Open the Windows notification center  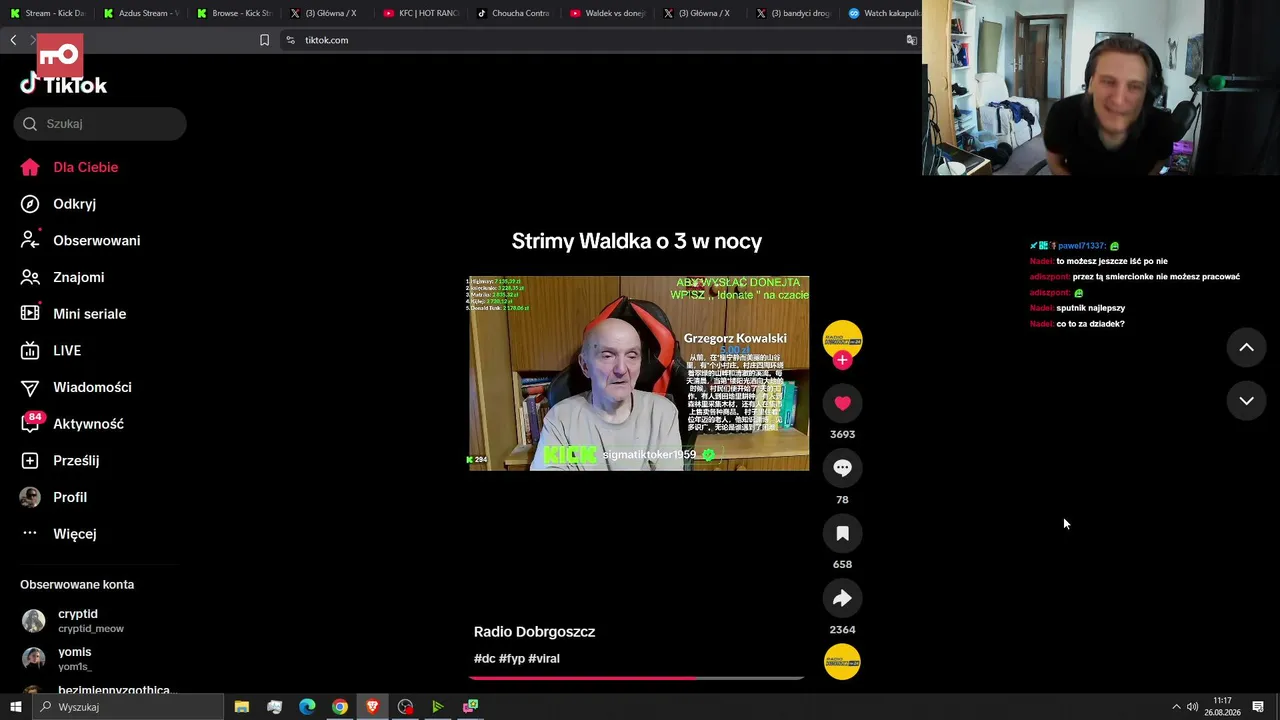(1258, 707)
